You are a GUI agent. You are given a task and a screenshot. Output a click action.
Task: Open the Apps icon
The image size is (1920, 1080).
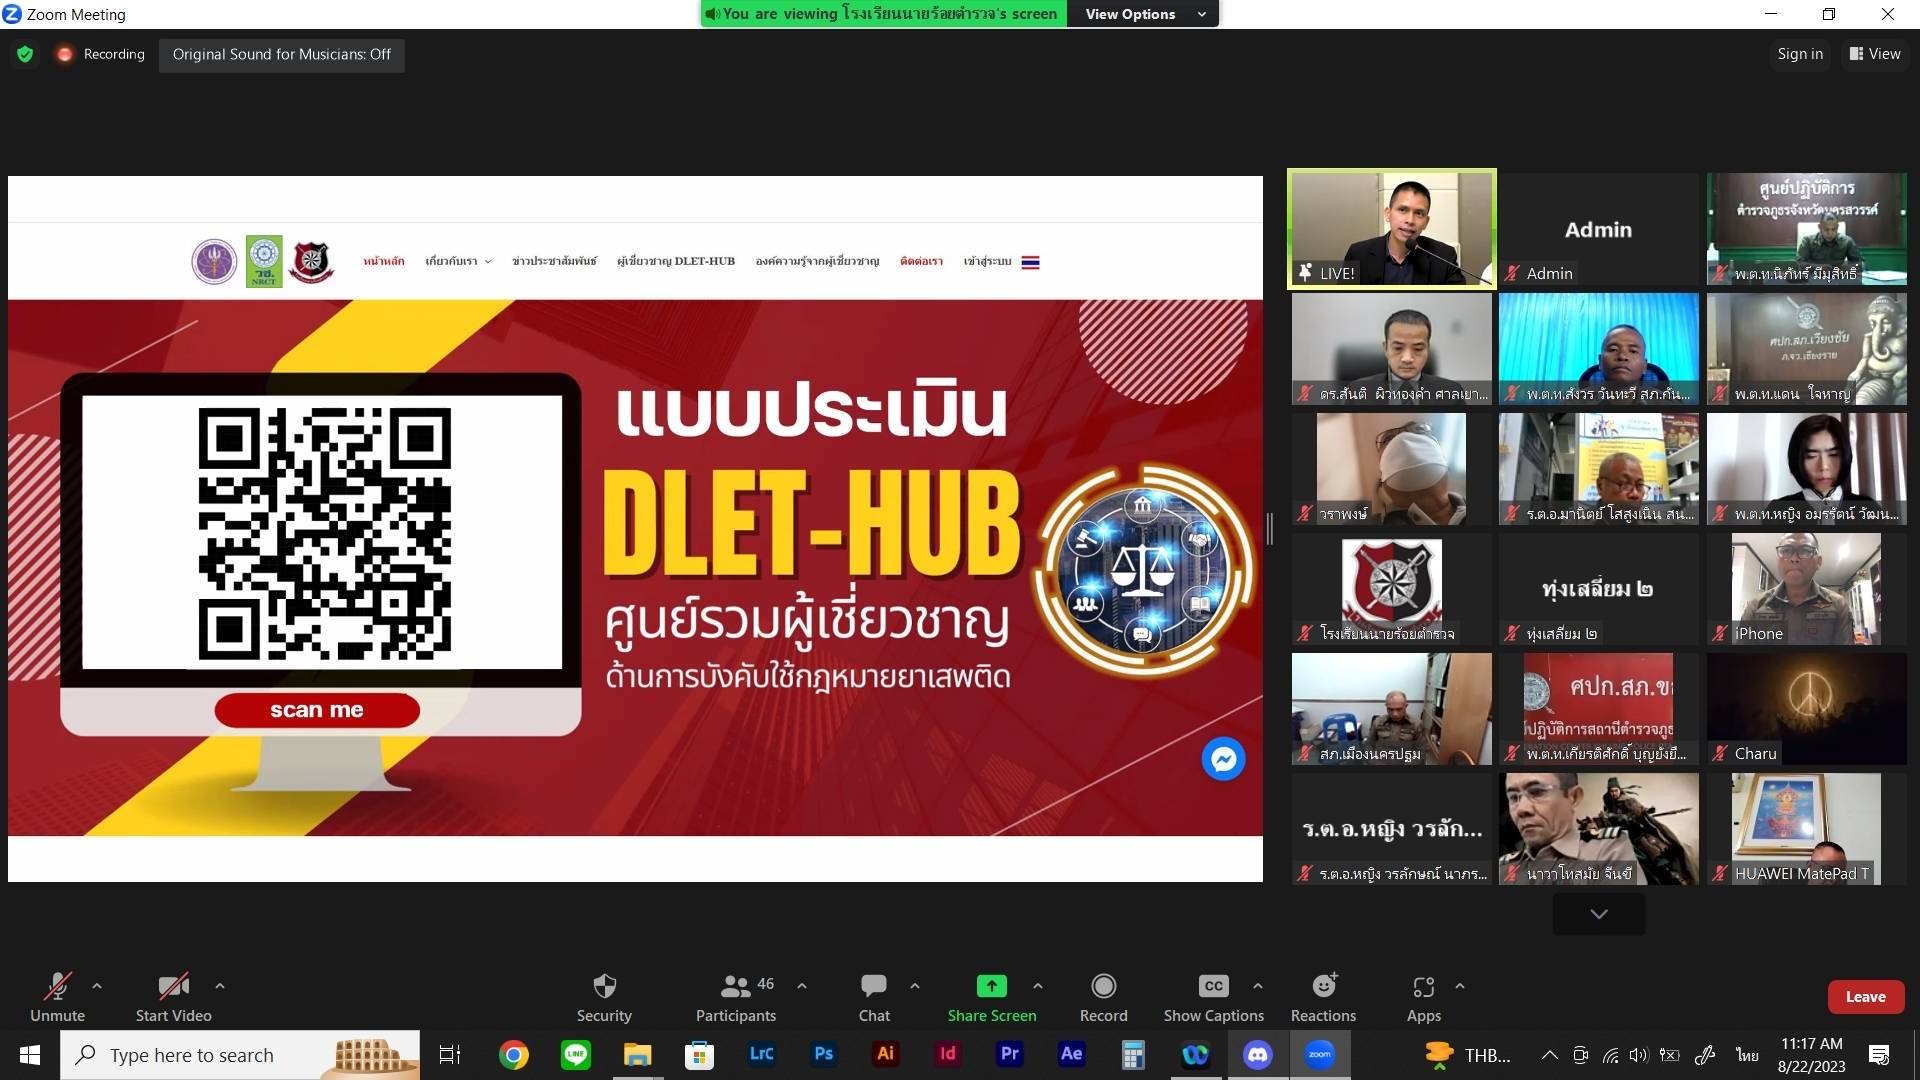[x=1423, y=987]
